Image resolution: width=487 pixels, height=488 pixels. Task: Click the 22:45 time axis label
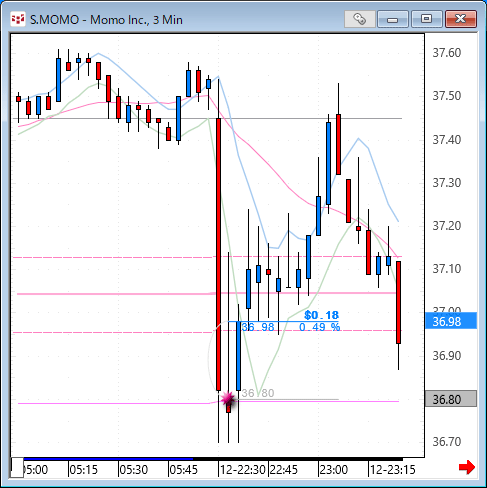(283, 470)
